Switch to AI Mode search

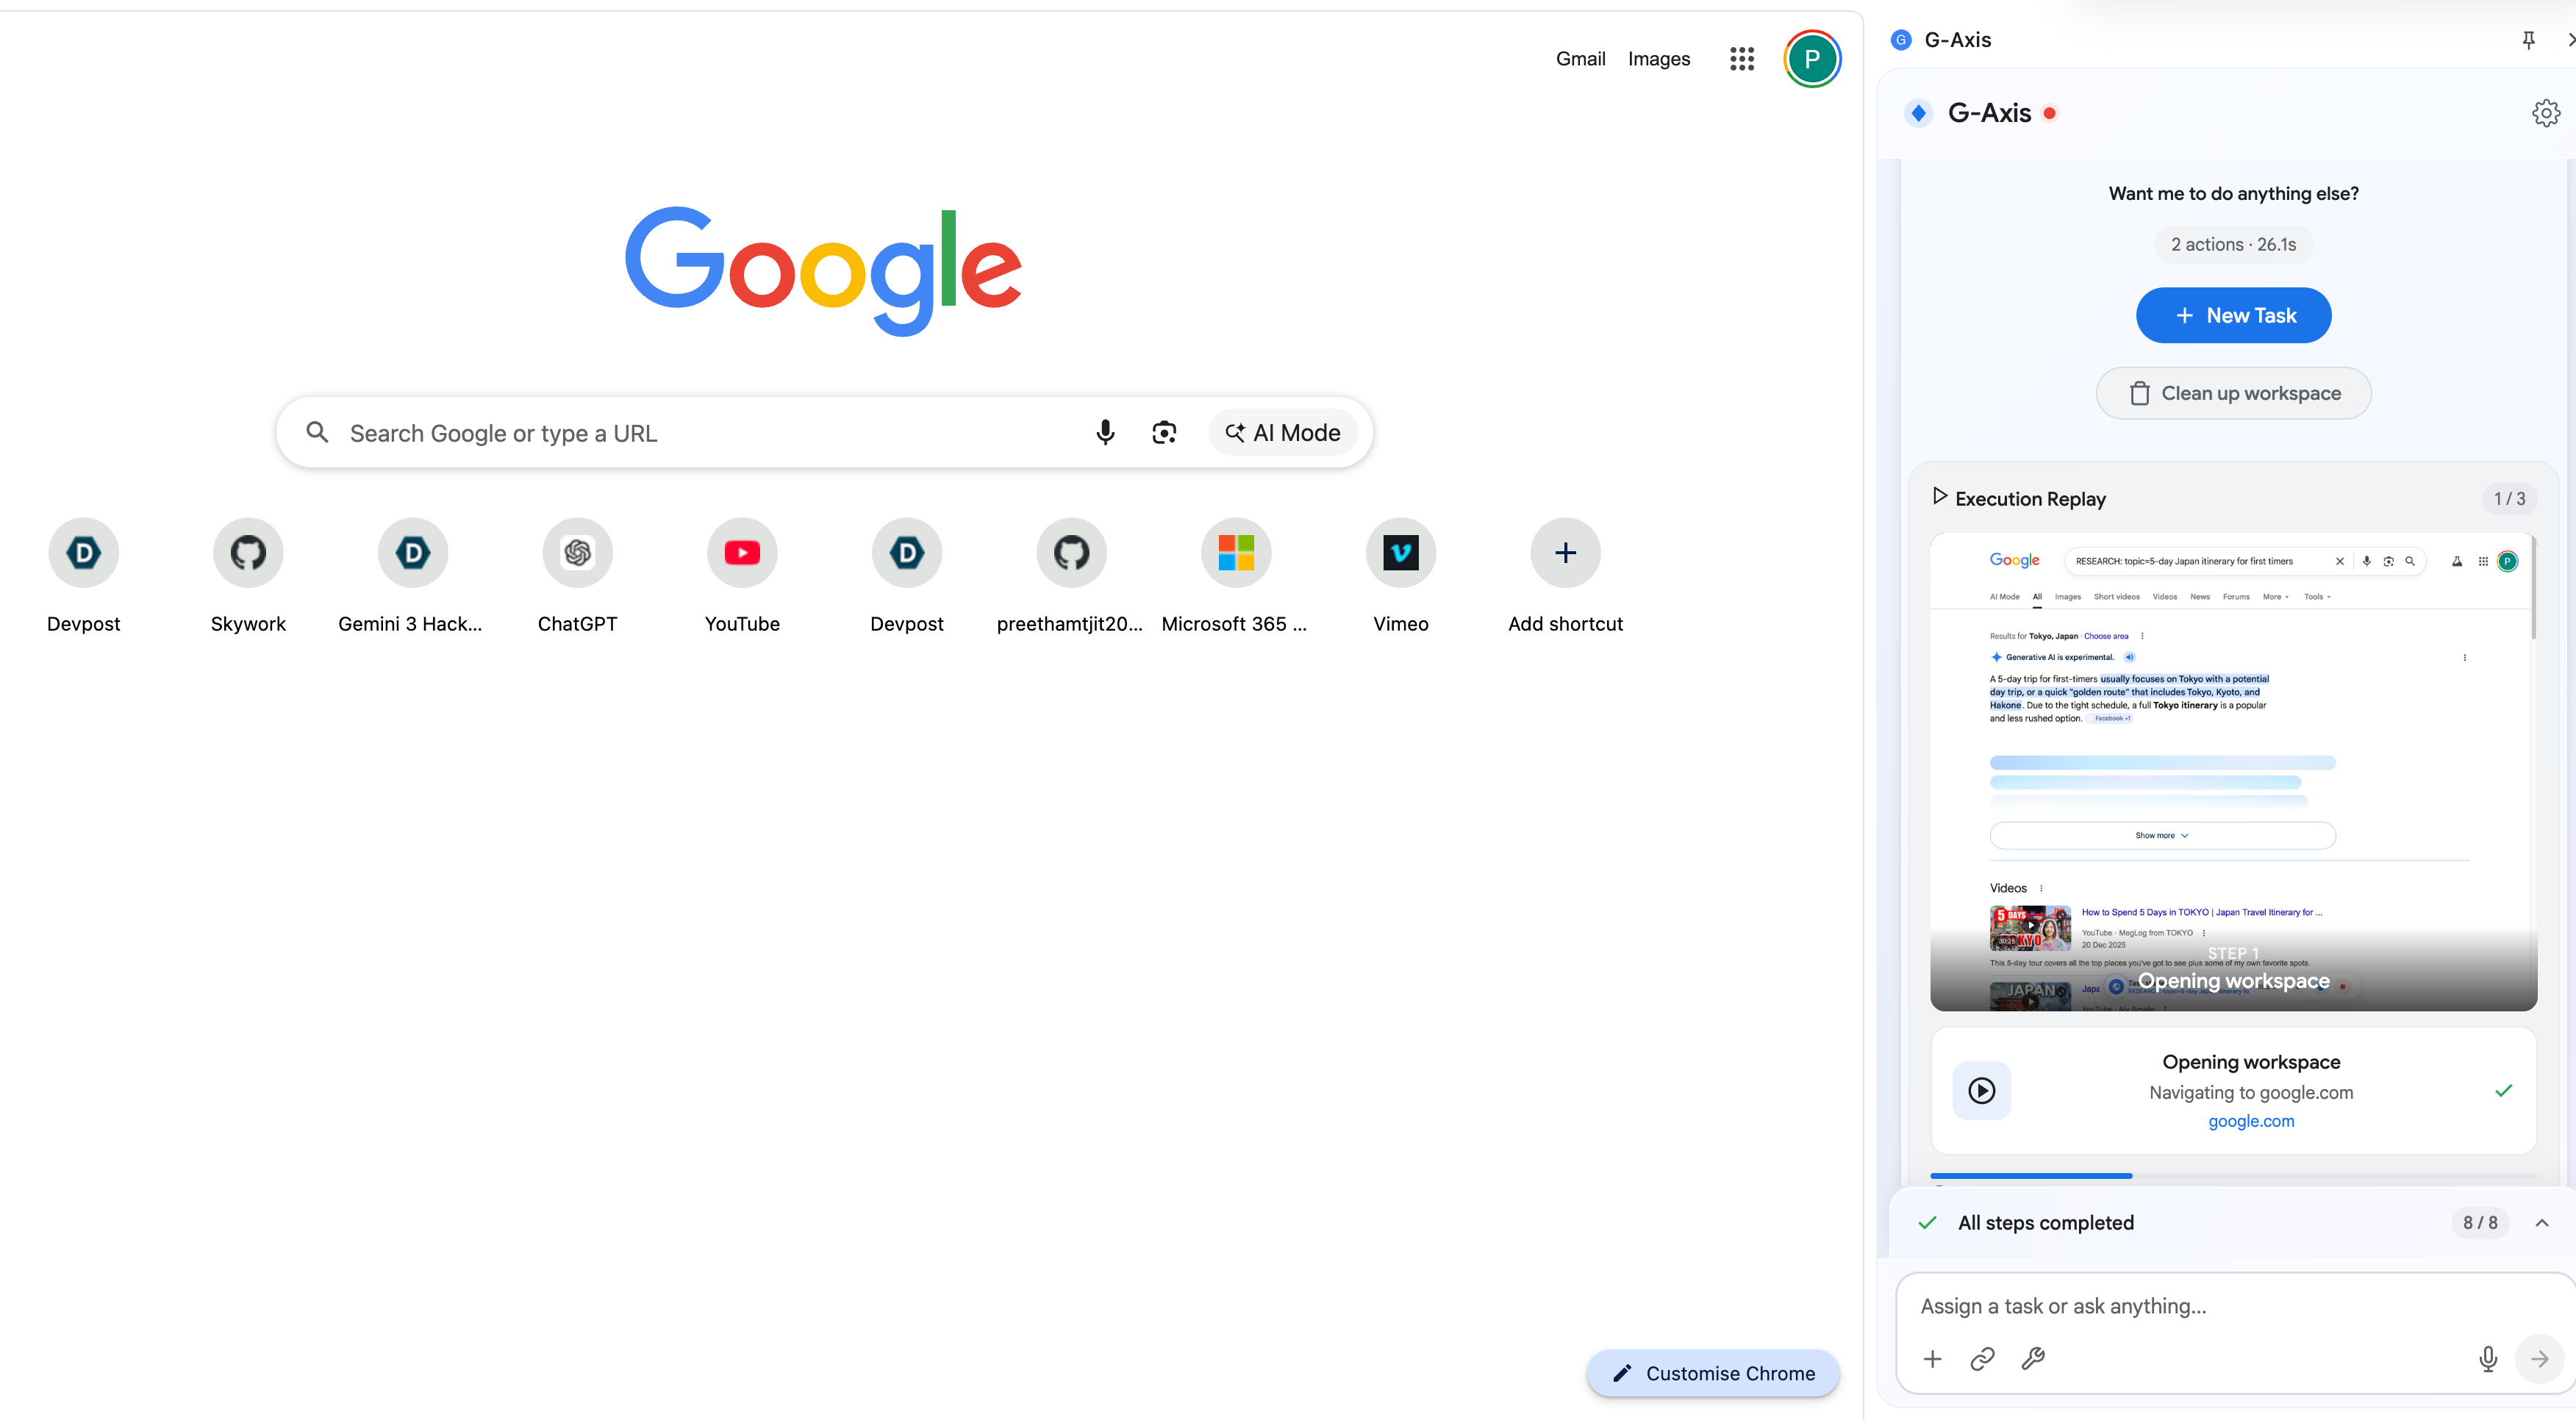[1282, 432]
